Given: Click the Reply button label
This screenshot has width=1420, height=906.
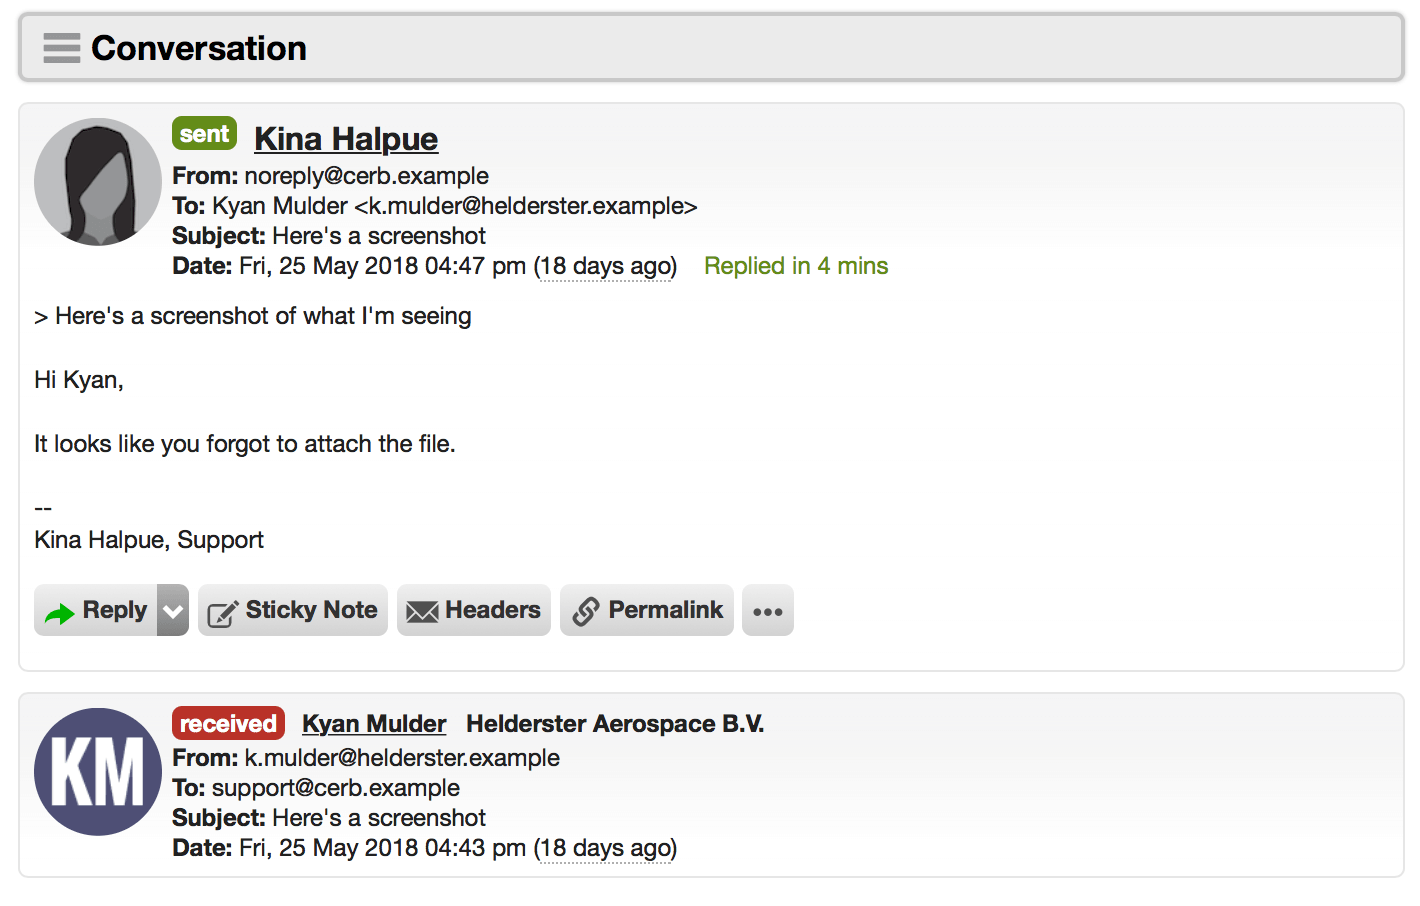Looking at the screenshot, I should 115,610.
